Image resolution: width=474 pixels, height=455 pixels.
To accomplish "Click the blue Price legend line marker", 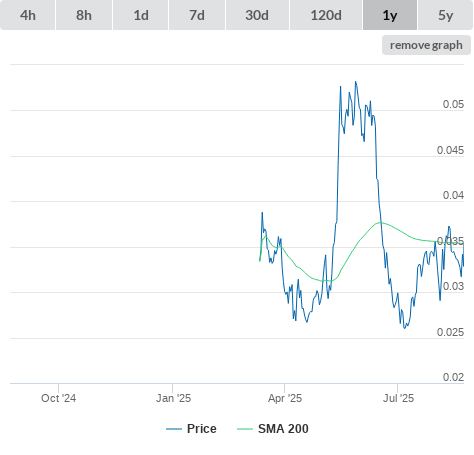I will tap(174, 429).
